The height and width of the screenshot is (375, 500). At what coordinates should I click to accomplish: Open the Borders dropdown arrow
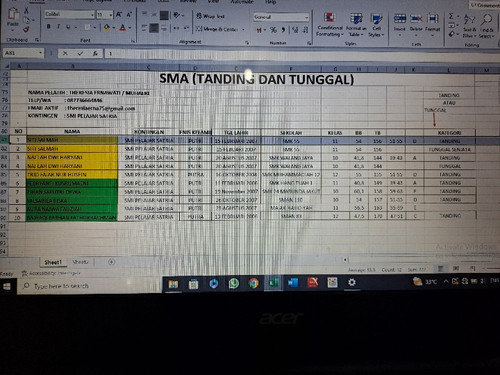(95, 27)
